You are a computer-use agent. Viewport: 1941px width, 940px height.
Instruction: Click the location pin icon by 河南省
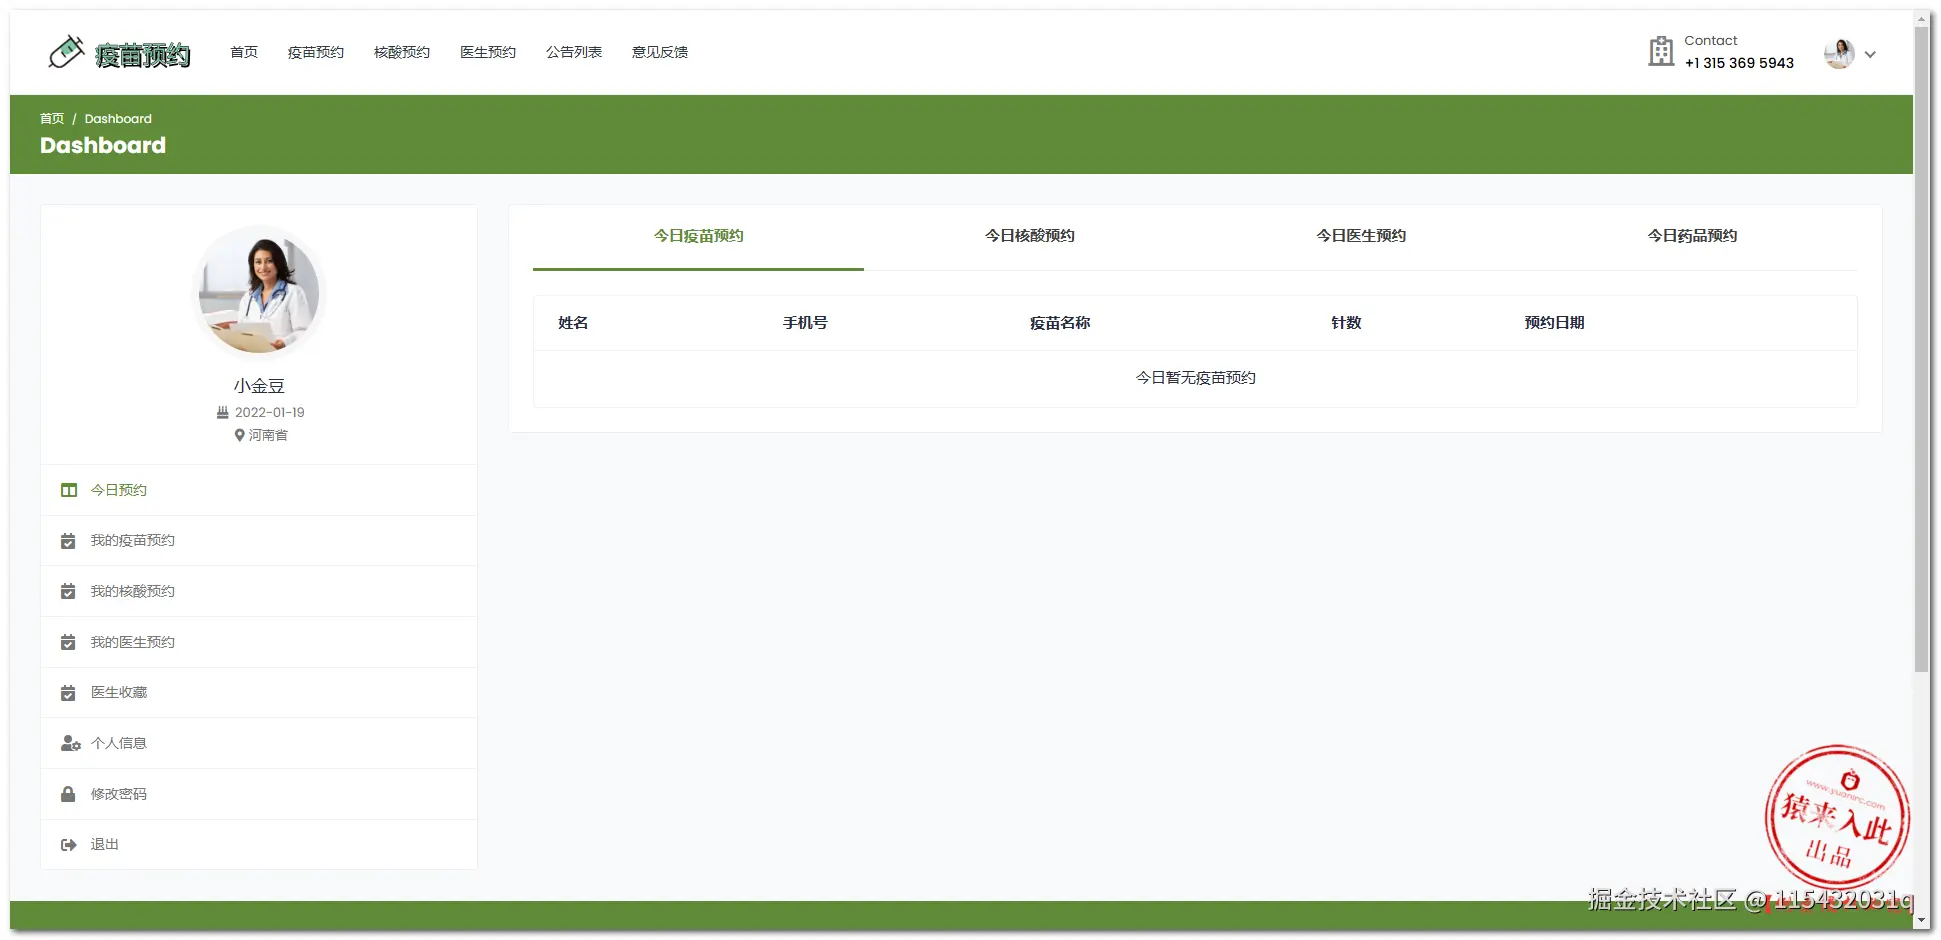point(239,435)
